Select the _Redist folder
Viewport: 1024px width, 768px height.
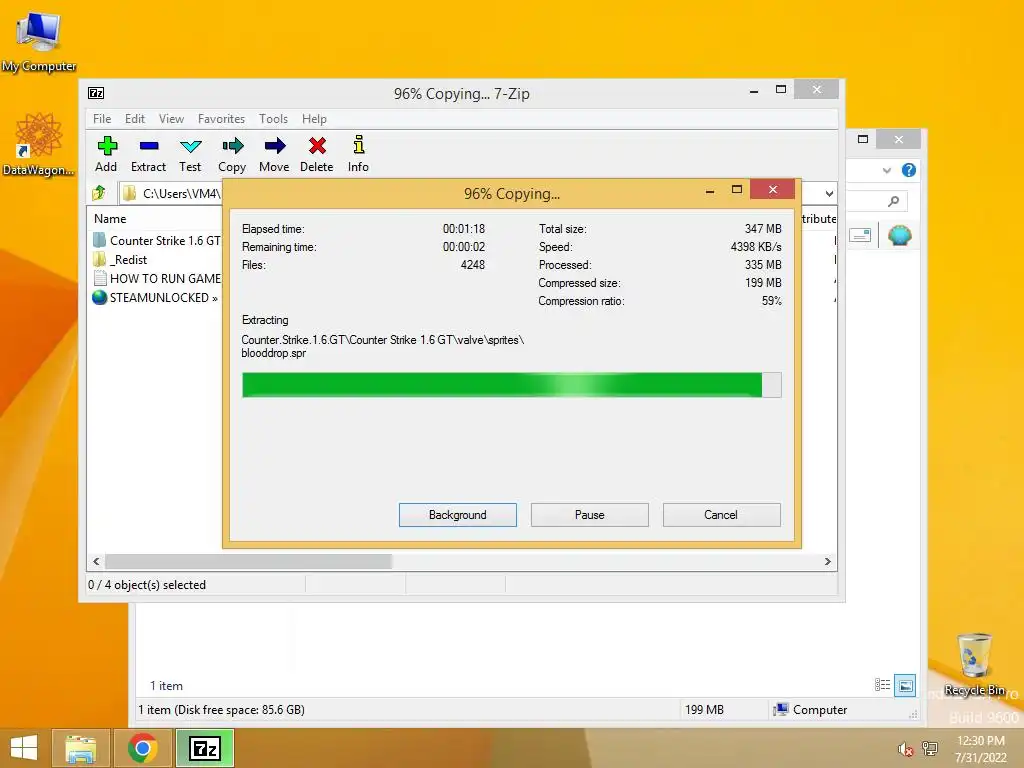coord(120,259)
